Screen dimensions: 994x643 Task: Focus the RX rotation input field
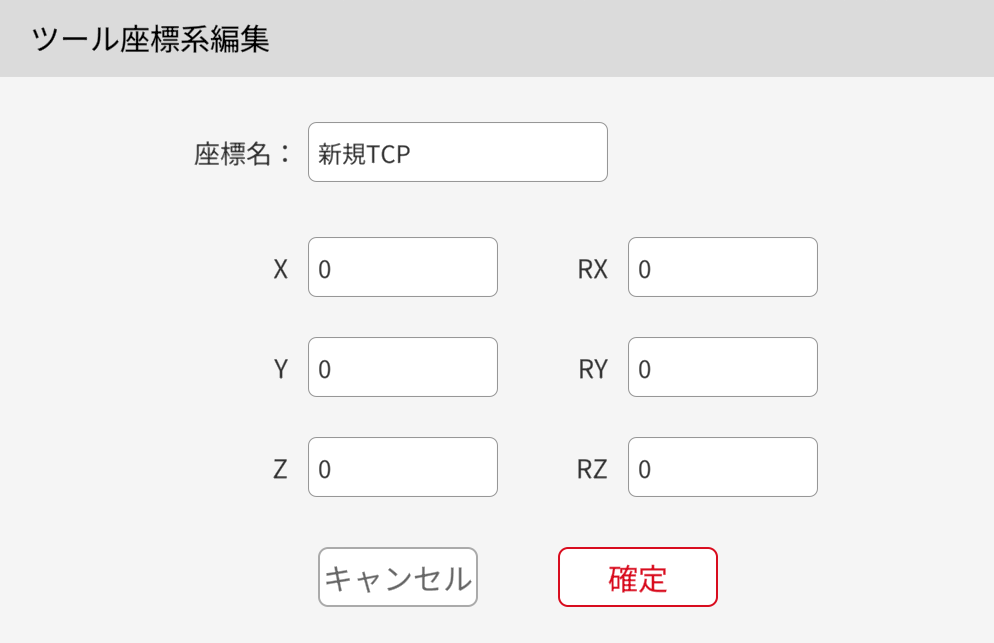click(722, 267)
